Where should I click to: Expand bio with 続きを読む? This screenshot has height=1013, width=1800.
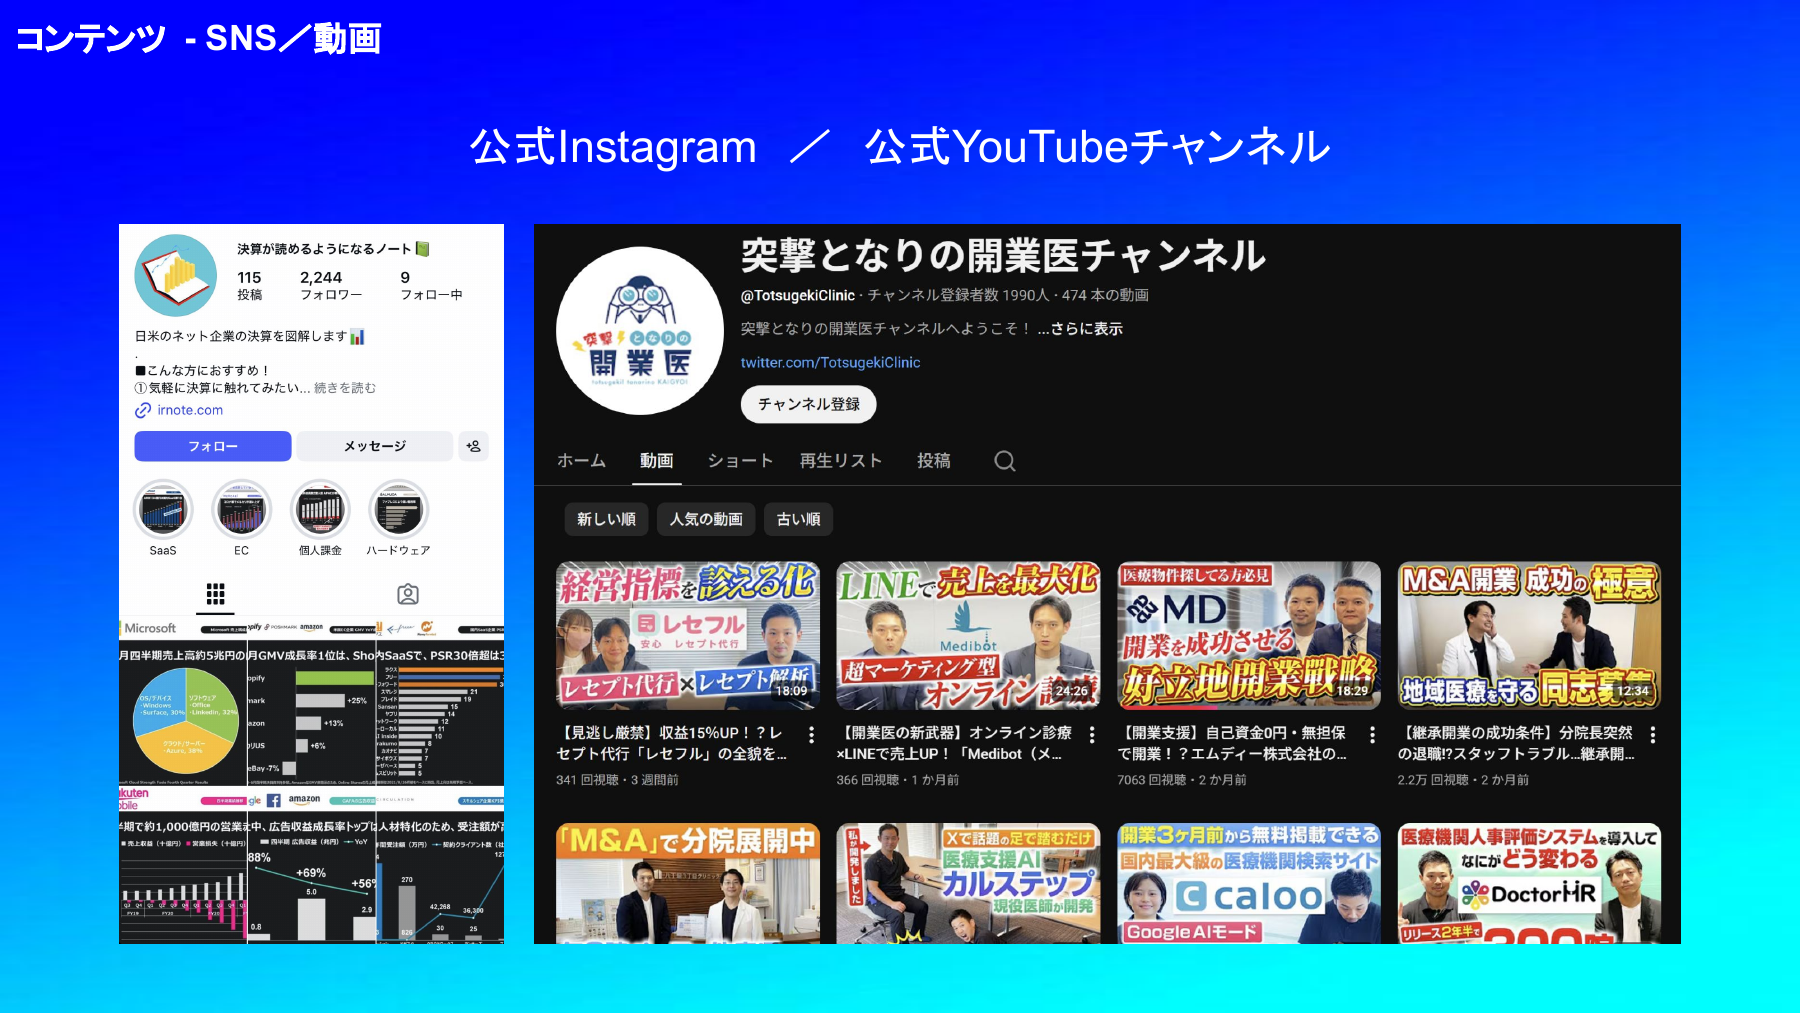pyautogui.click(x=345, y=388)
